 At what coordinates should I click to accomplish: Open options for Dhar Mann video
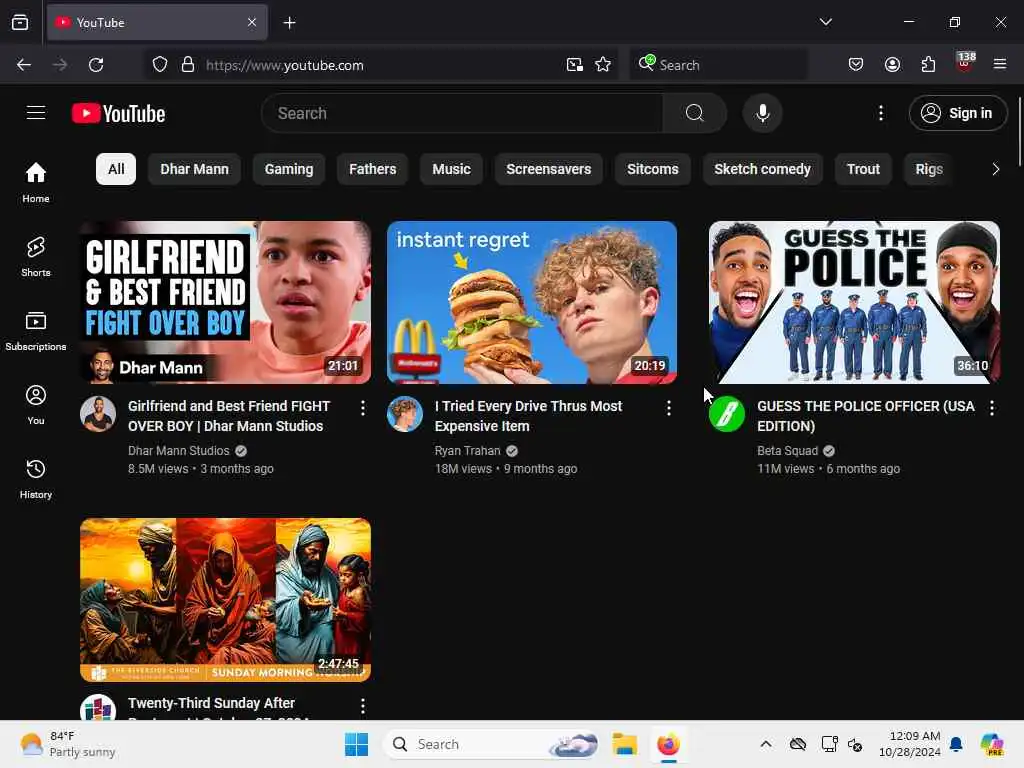click(x=362, y=408)
